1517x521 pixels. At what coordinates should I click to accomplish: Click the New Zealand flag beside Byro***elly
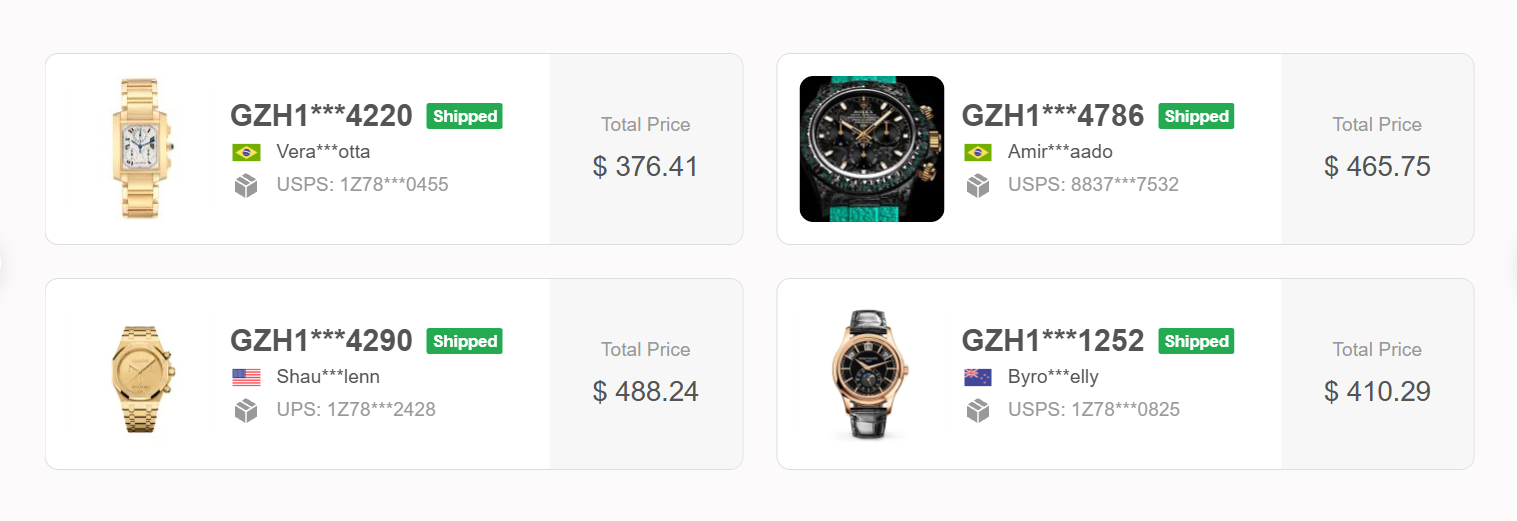click(x=977, y=377)
